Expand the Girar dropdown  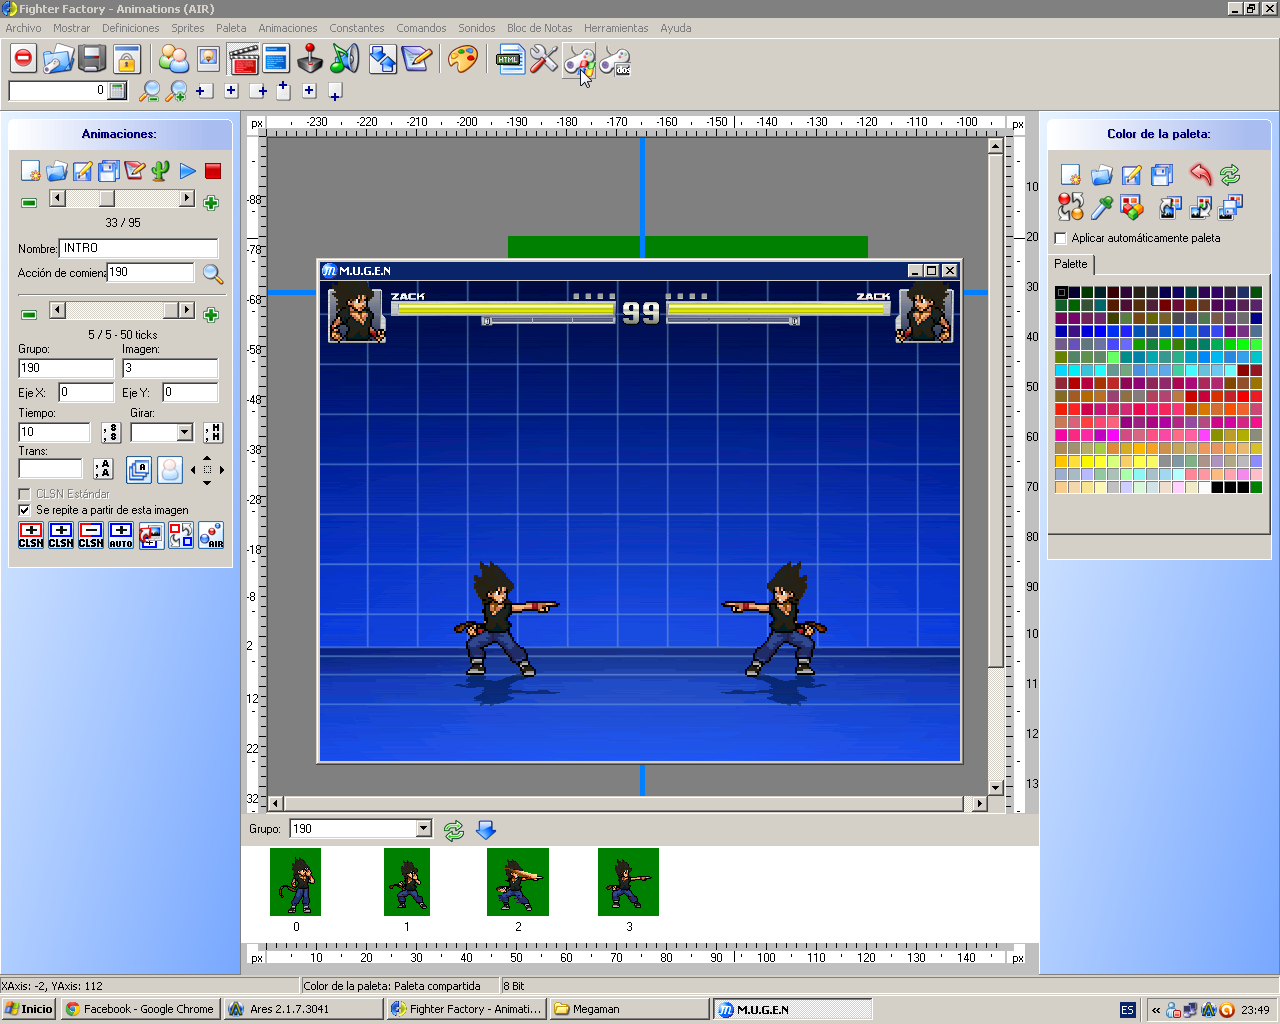pyautogui.click(x=185, y=433)
